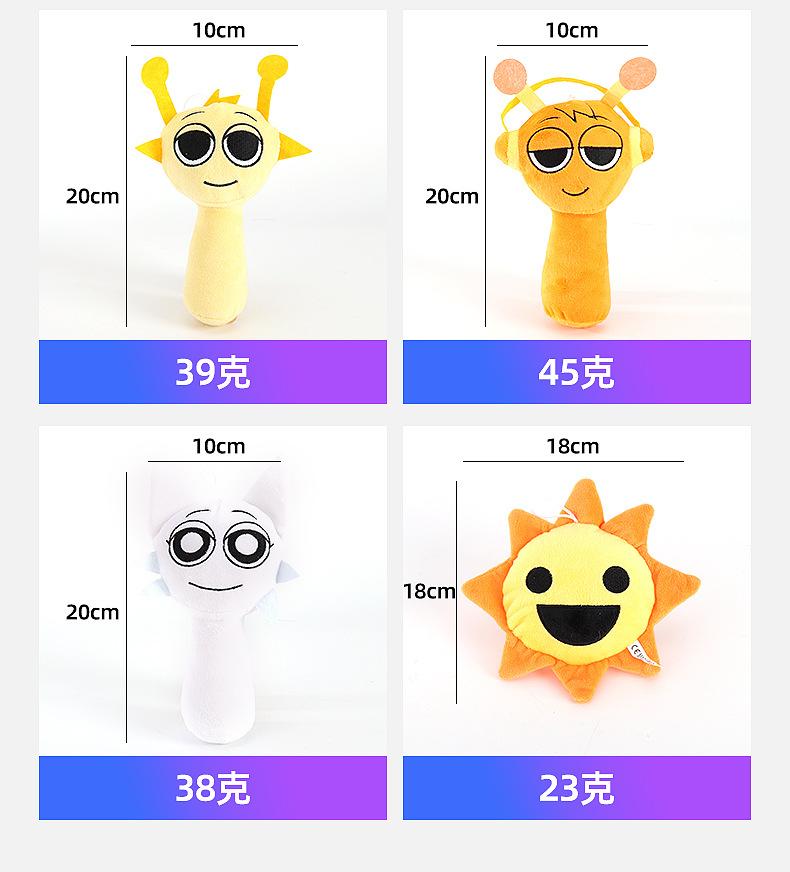This screenshot has width=790, height=872.
Task: Click the 10cm label above yellow plush
Action: tap(218, 31)
